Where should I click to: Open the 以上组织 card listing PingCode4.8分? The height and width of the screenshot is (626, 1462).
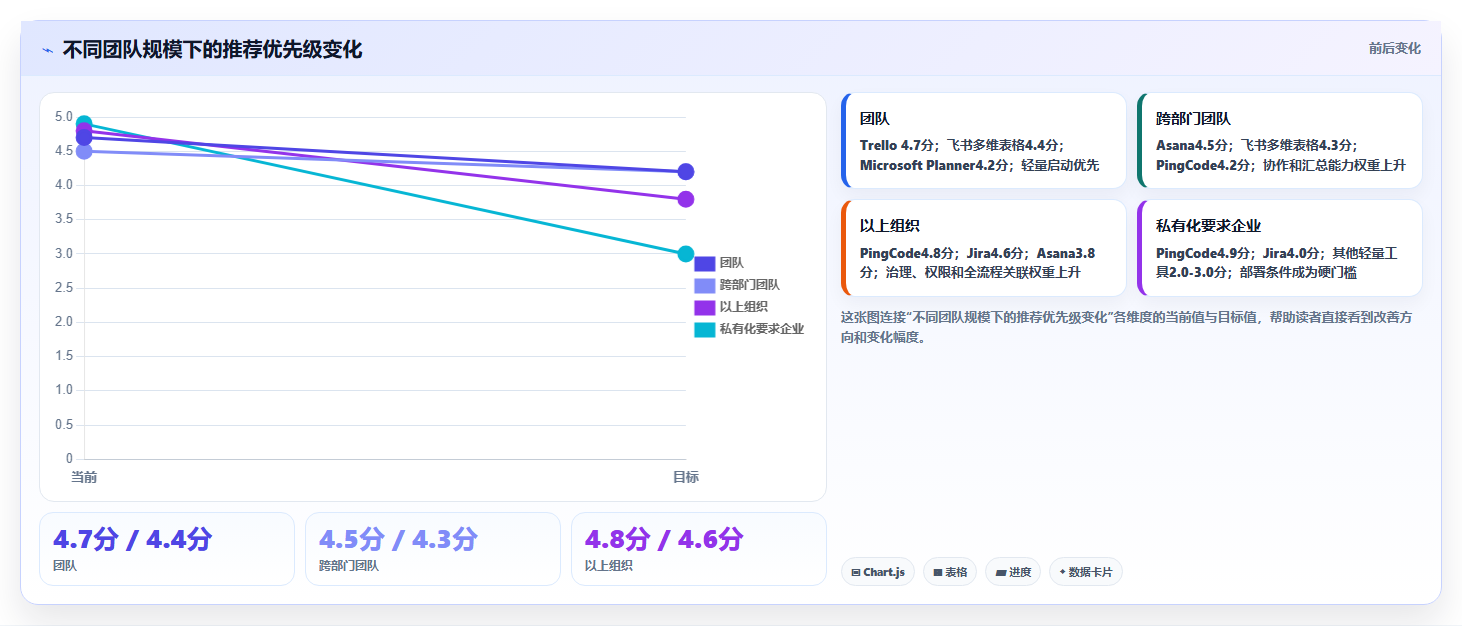pos(984,248)
